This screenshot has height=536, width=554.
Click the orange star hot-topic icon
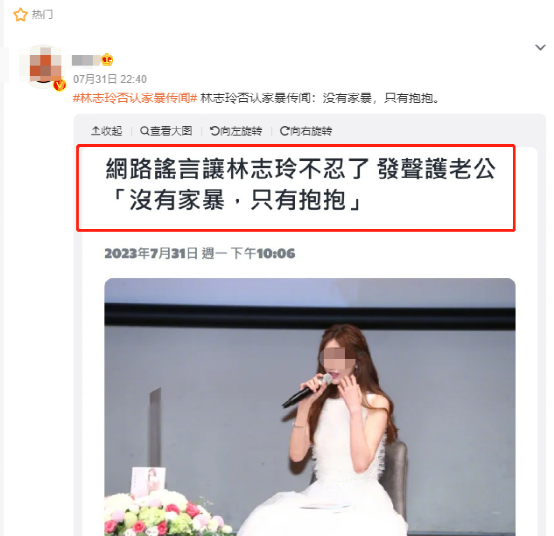20,15
